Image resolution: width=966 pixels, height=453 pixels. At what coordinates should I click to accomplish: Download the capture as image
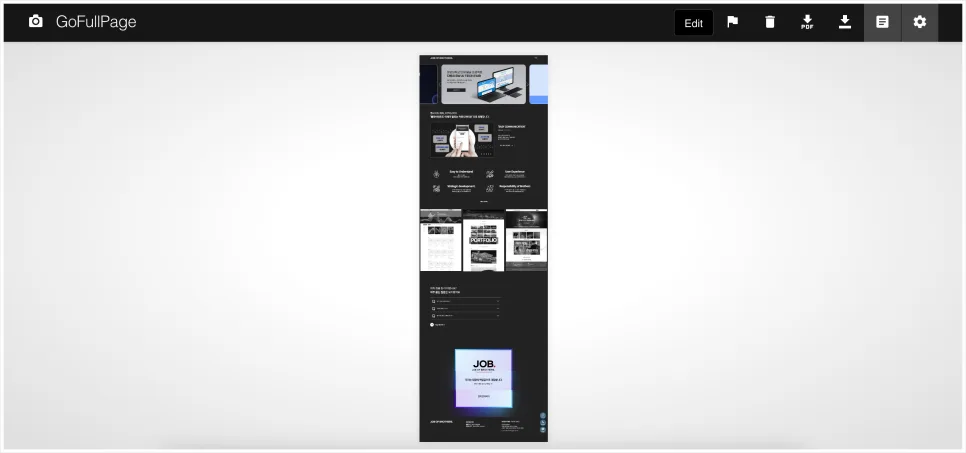[x=845, y=22]
